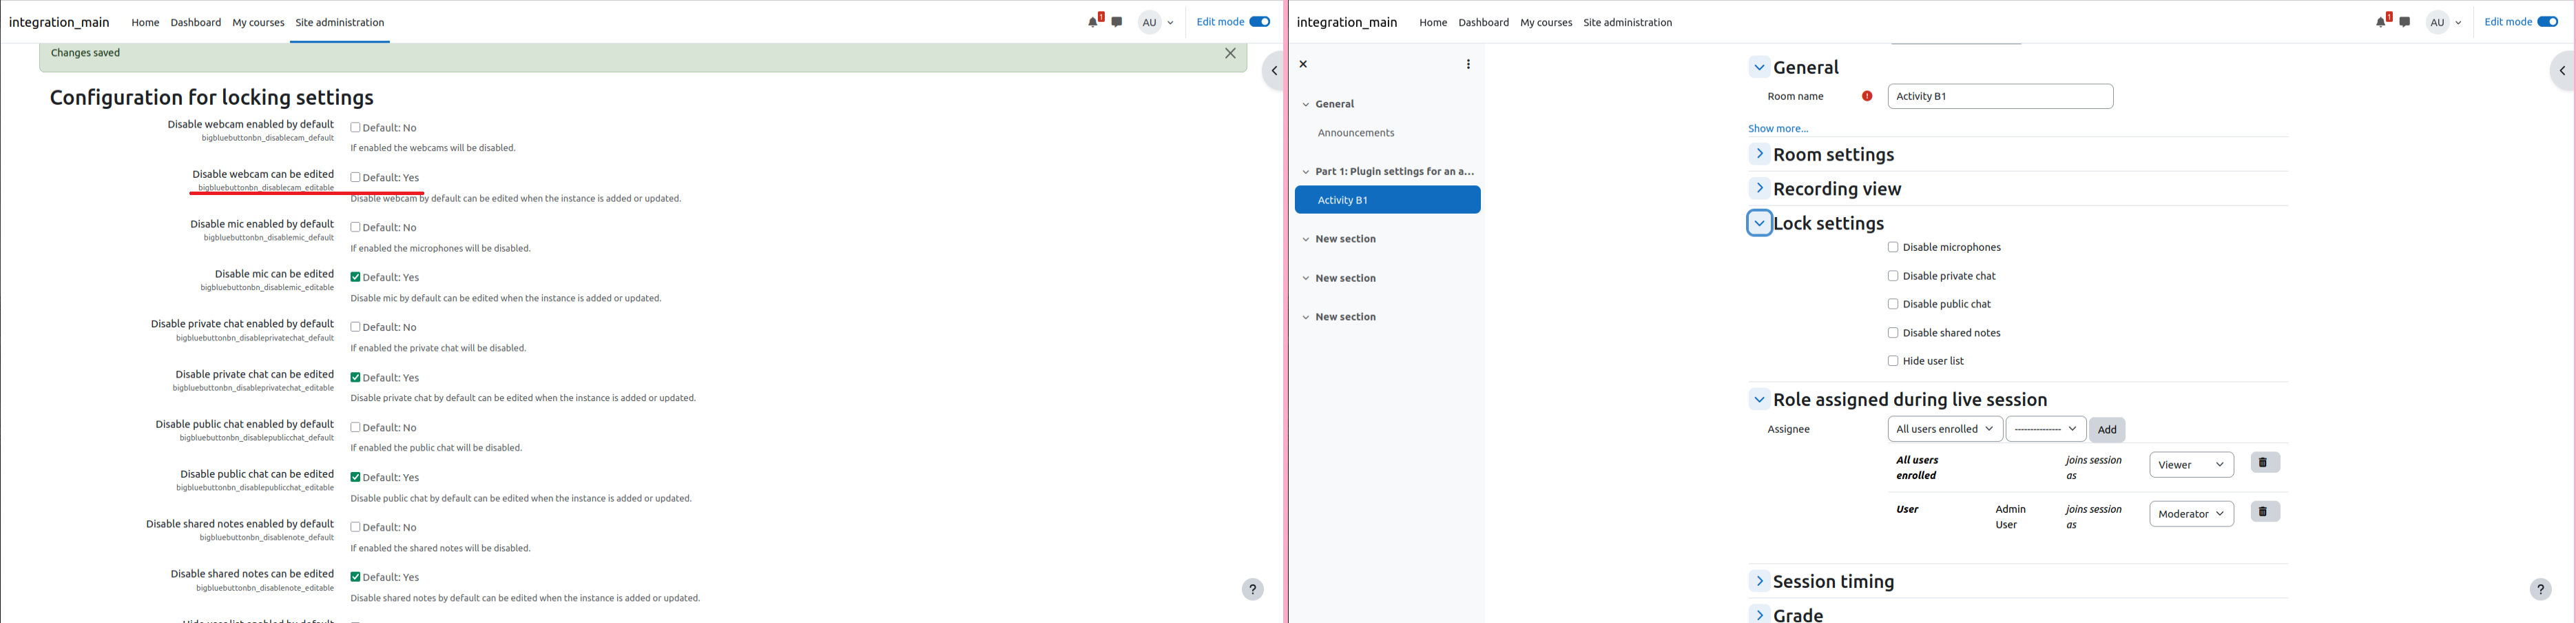
Task: Open messaging chat icon in right window
Action: pos(2405,22)
